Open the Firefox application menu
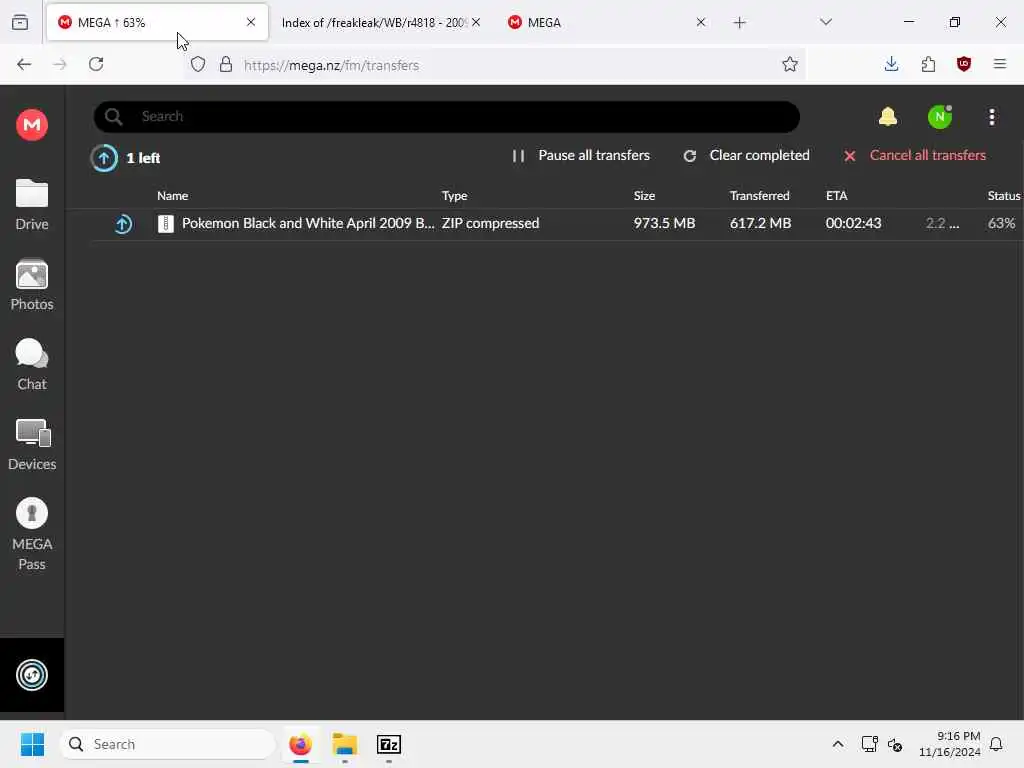Screen dimensions: 1024x768 click(999, 64)
